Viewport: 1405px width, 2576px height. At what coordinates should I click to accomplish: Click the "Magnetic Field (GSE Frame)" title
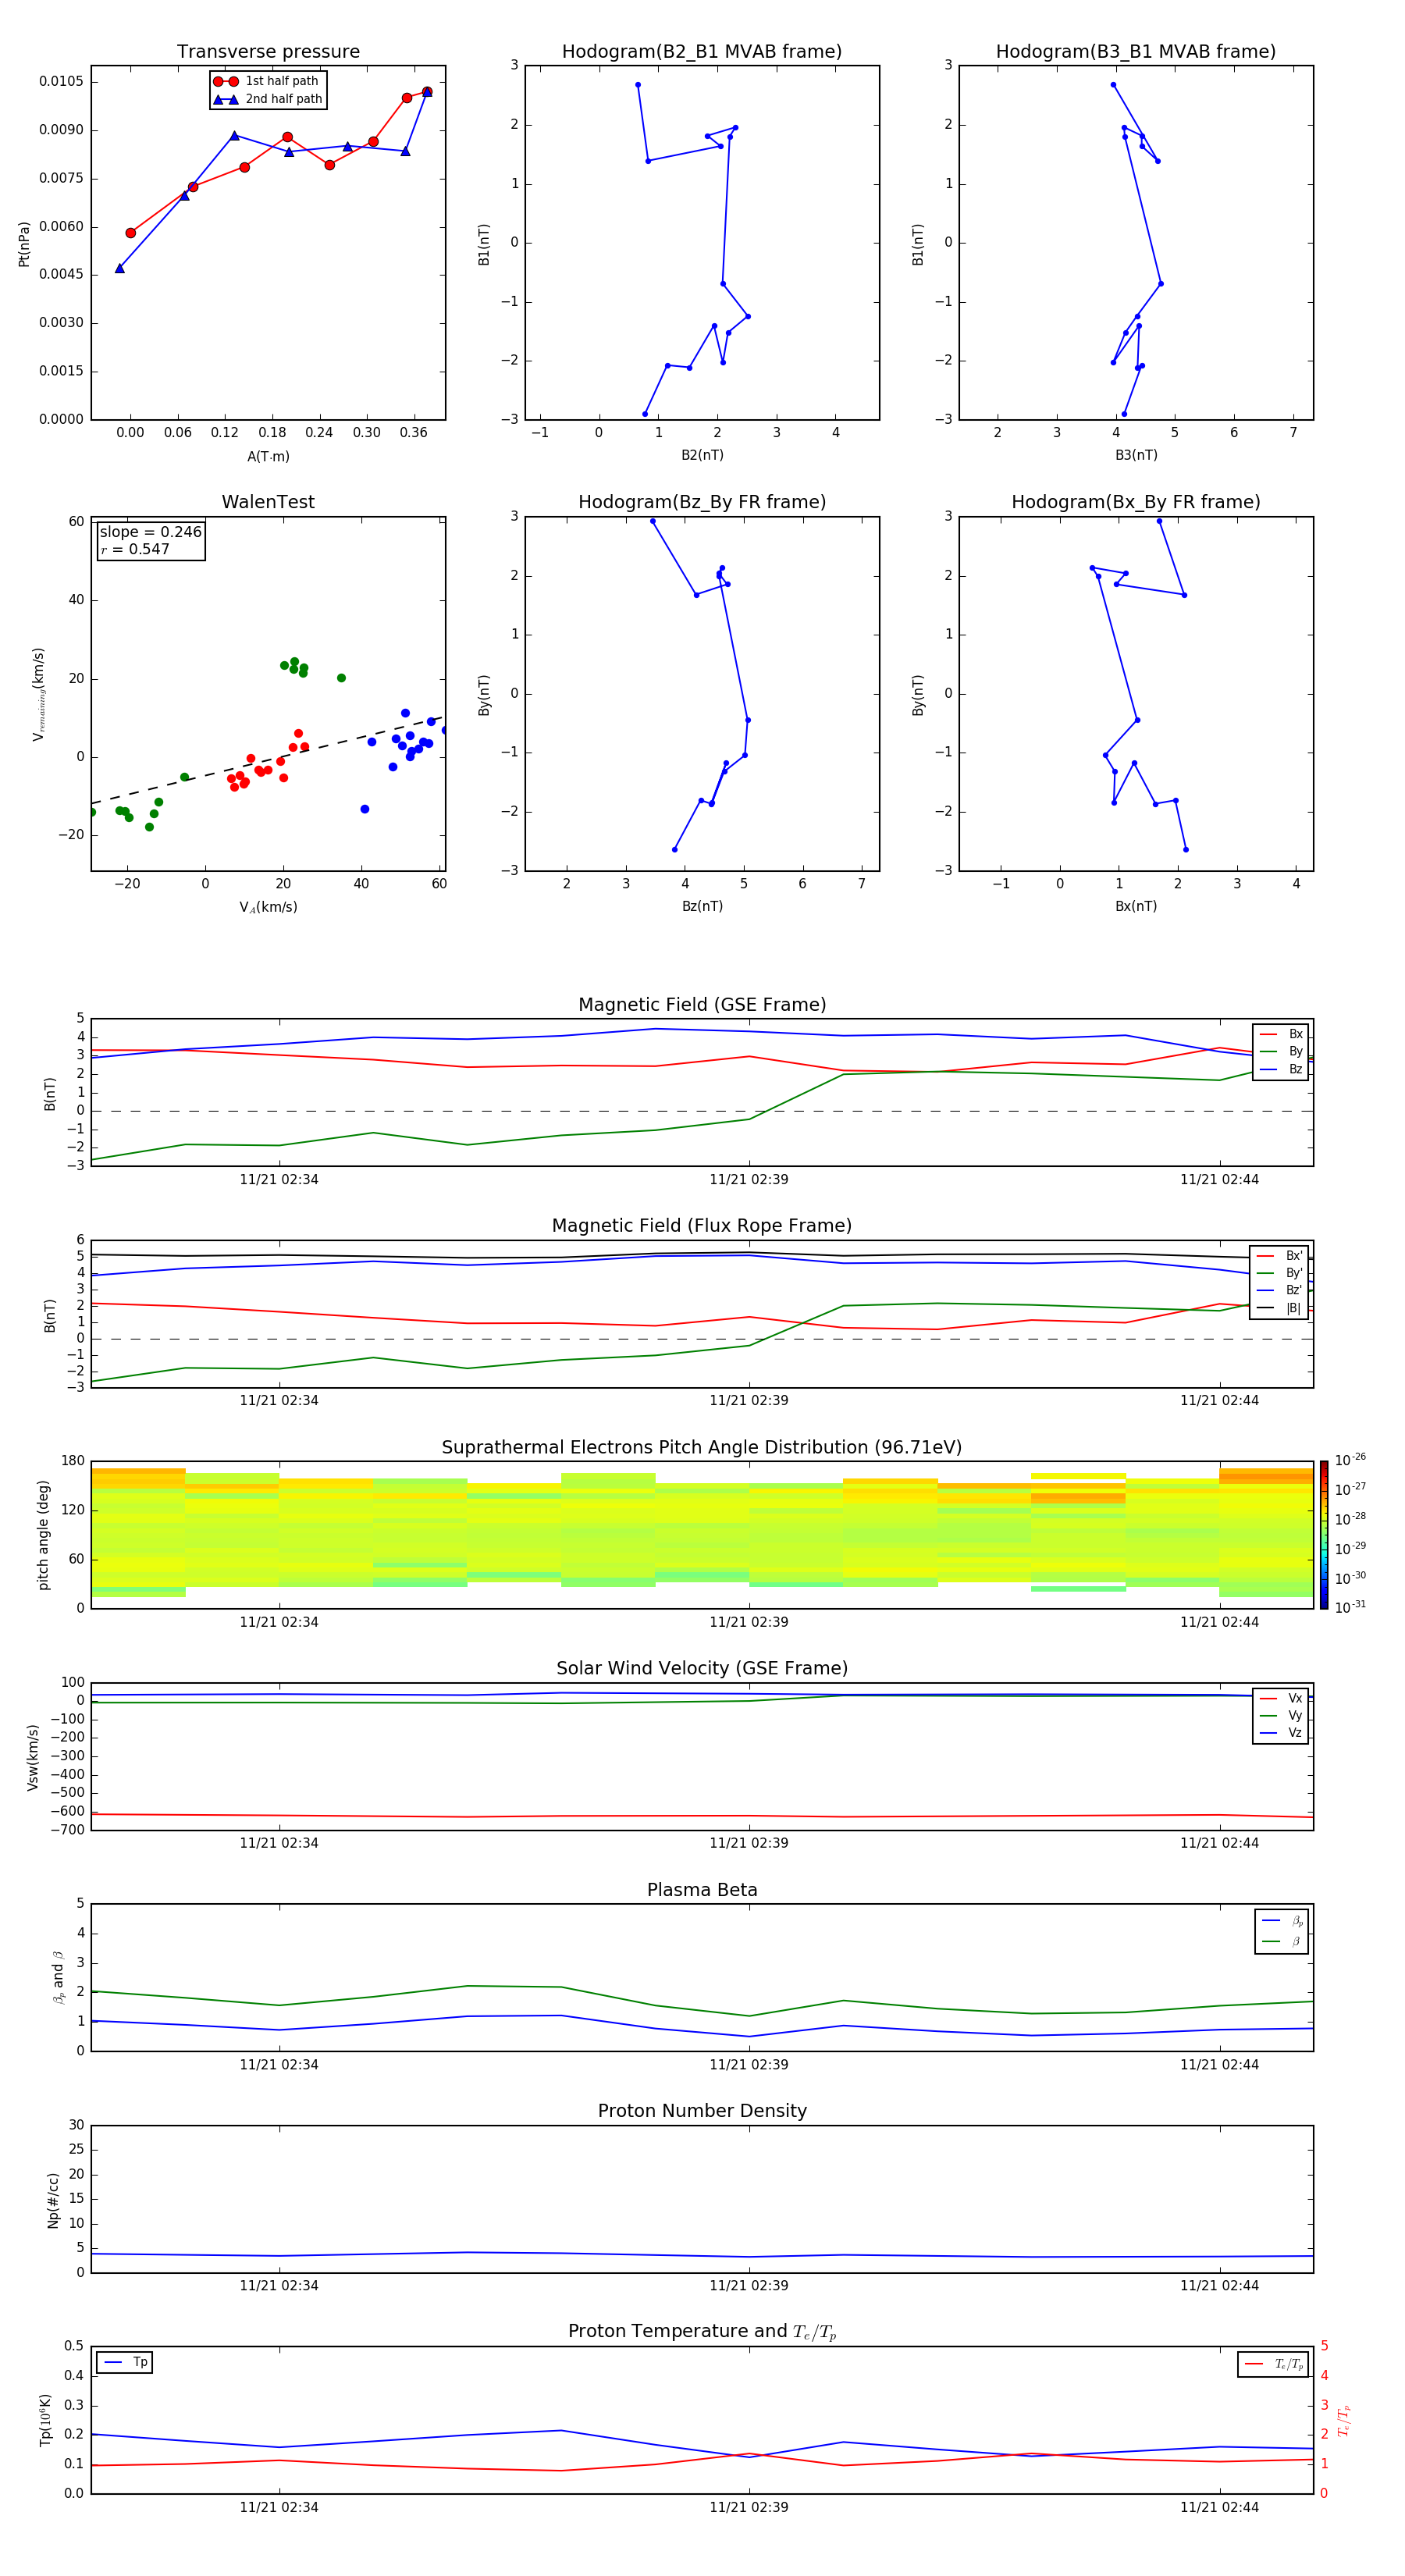click(702, 1005)
